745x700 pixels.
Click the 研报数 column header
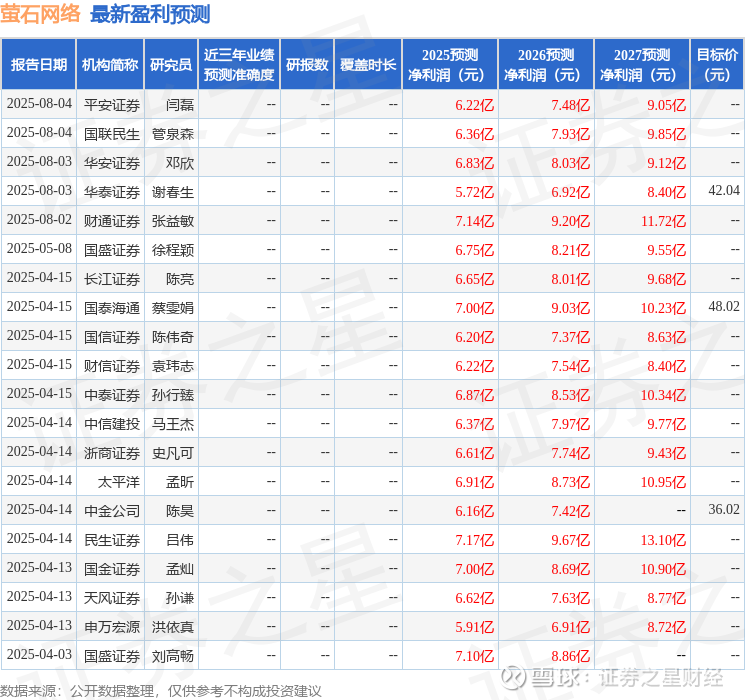click(x=307, y=65)
